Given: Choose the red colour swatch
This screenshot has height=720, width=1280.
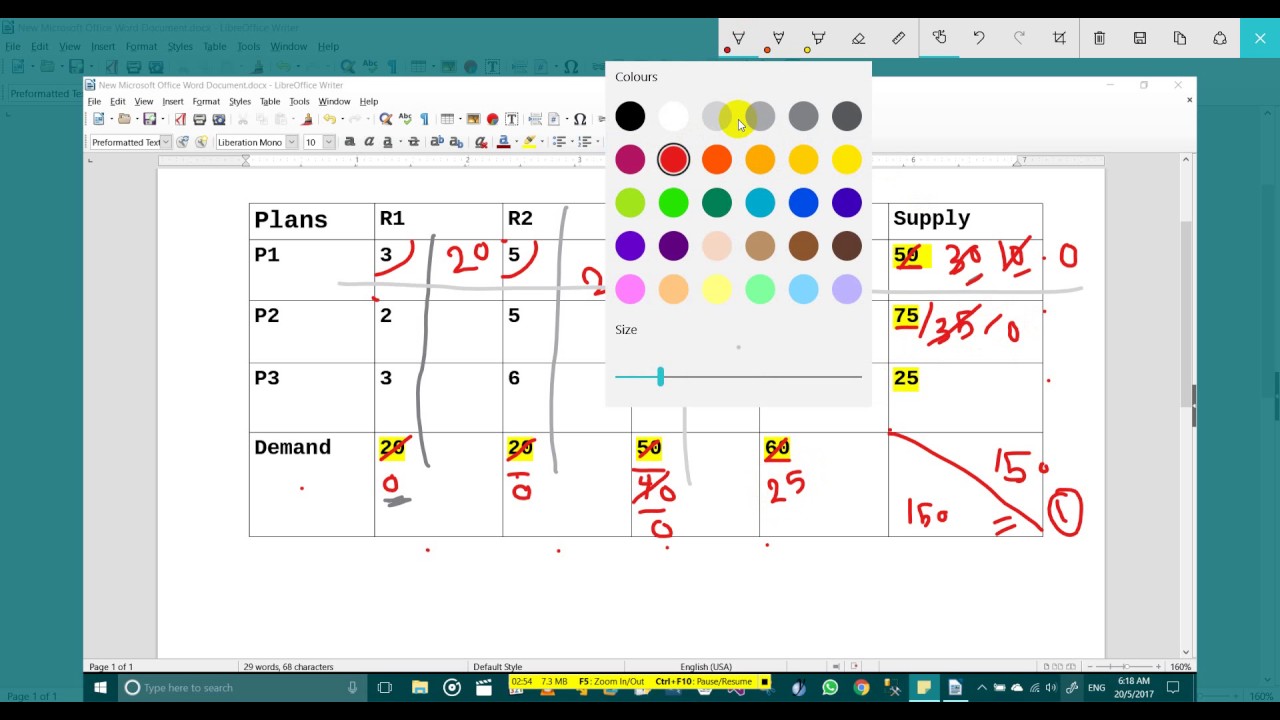Looking at the screenshot, I should [x=673, y=160].
